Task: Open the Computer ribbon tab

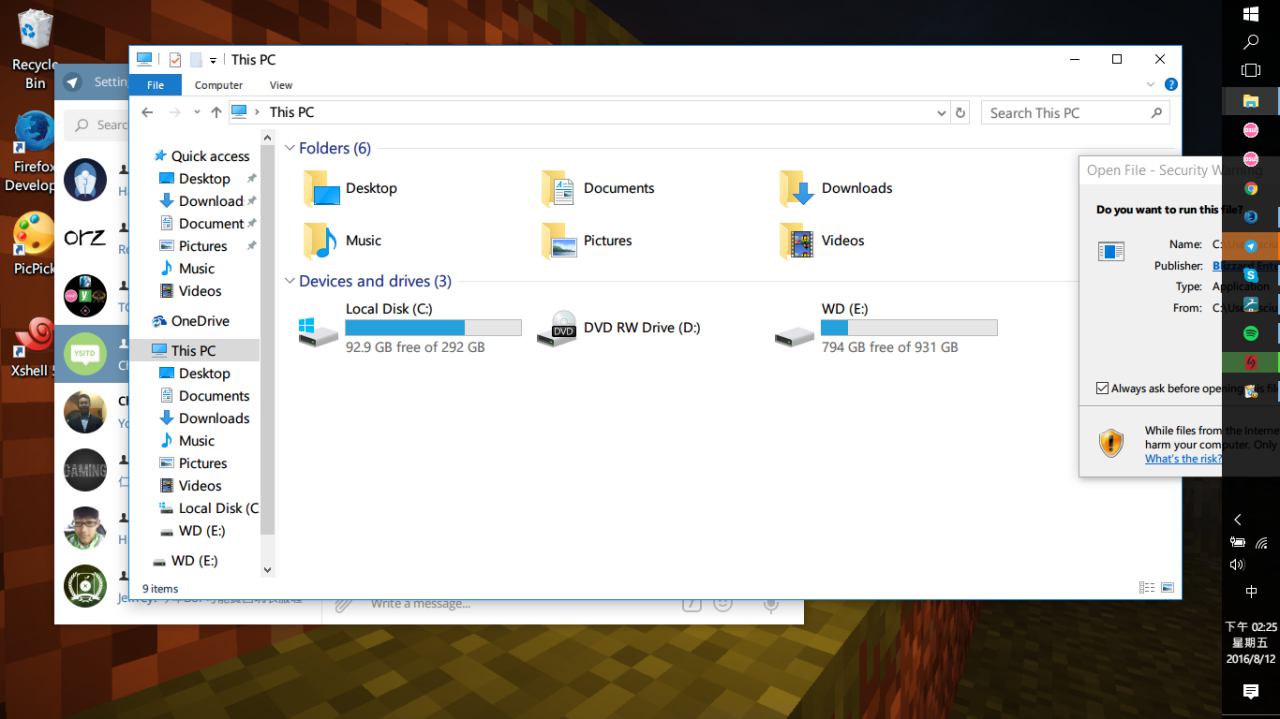Action: click(x=218, y=85)
